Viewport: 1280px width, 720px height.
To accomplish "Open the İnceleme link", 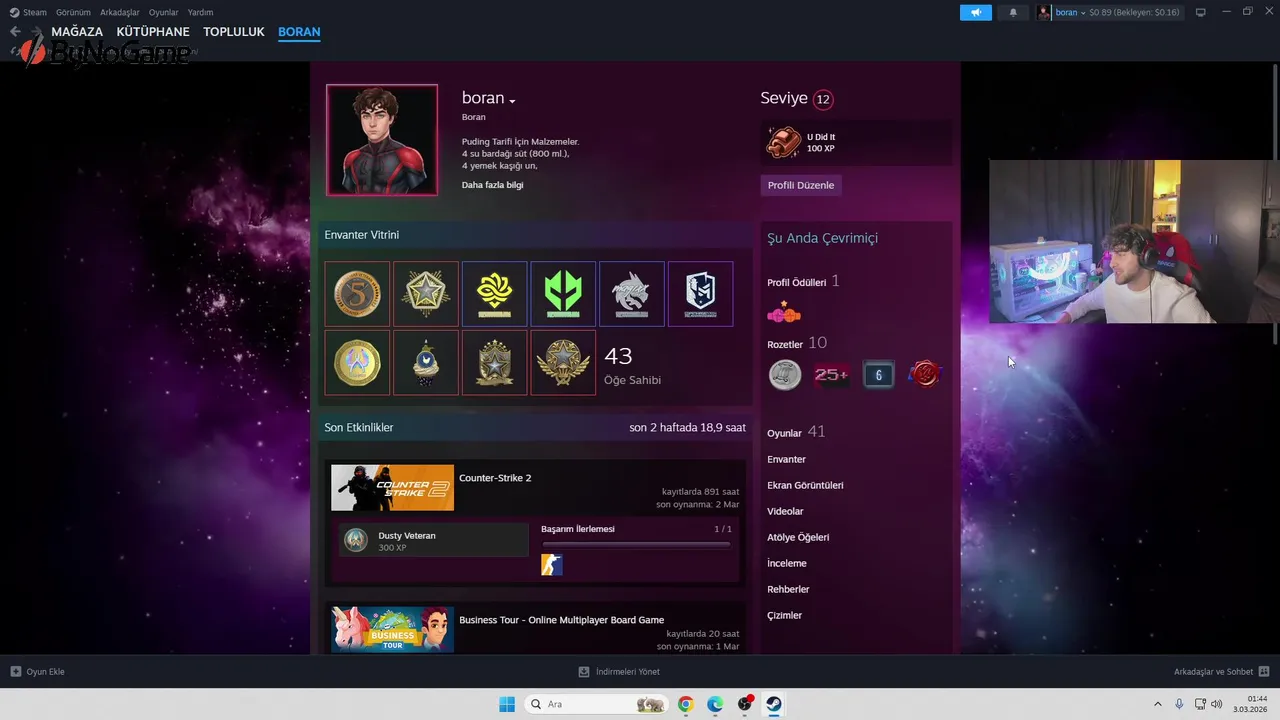I will pos(787,563).
